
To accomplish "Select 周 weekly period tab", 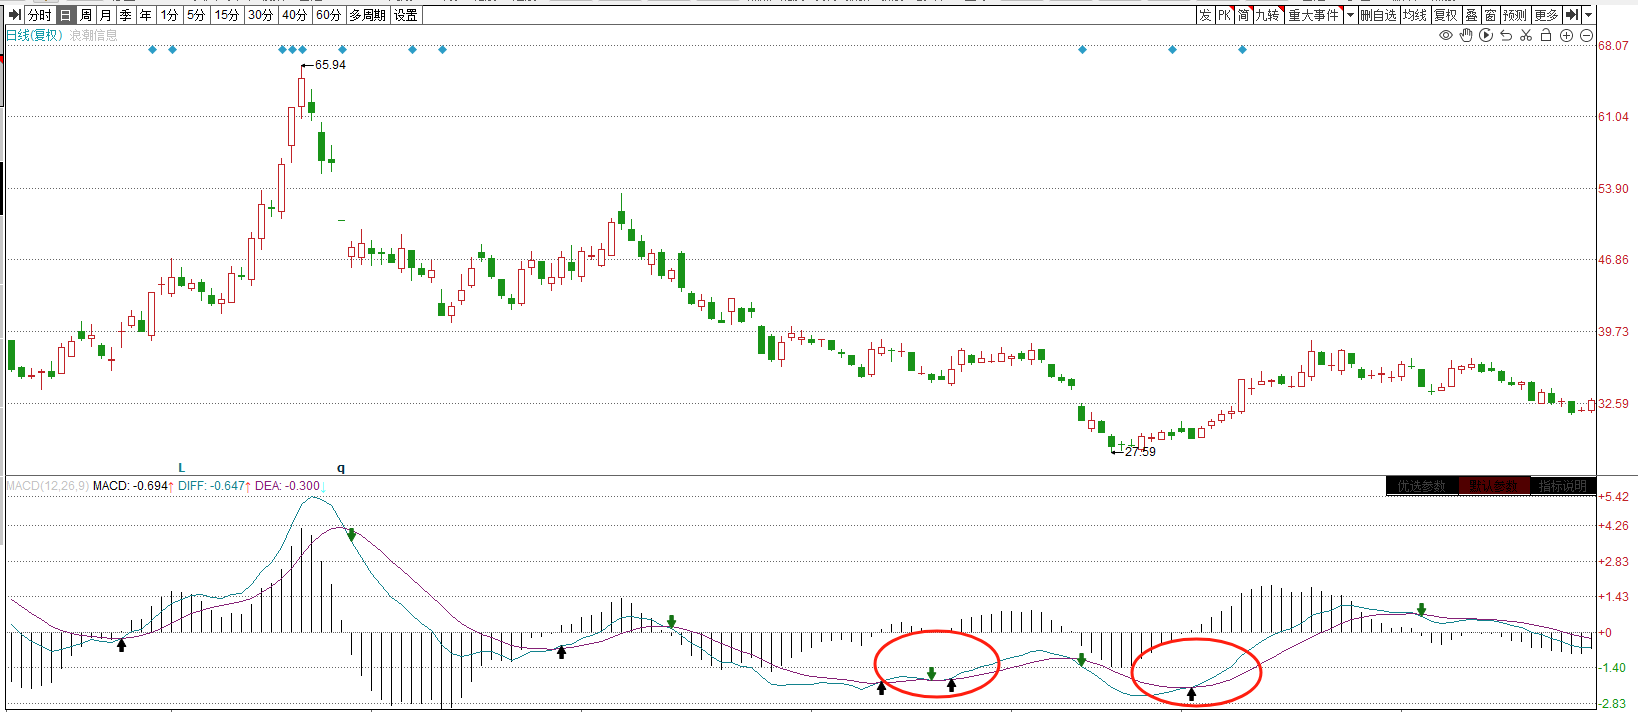I will pos(86,15).
